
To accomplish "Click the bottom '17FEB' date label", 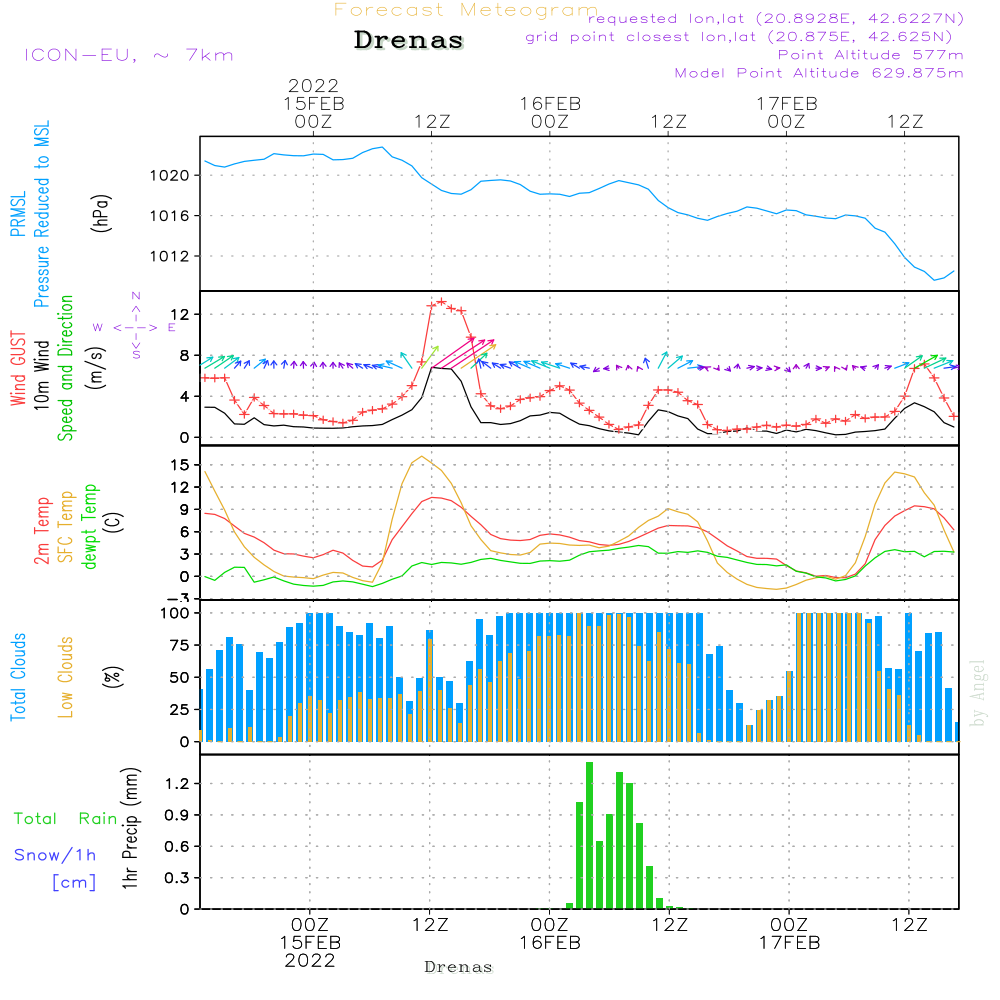I will click(790, 943).
